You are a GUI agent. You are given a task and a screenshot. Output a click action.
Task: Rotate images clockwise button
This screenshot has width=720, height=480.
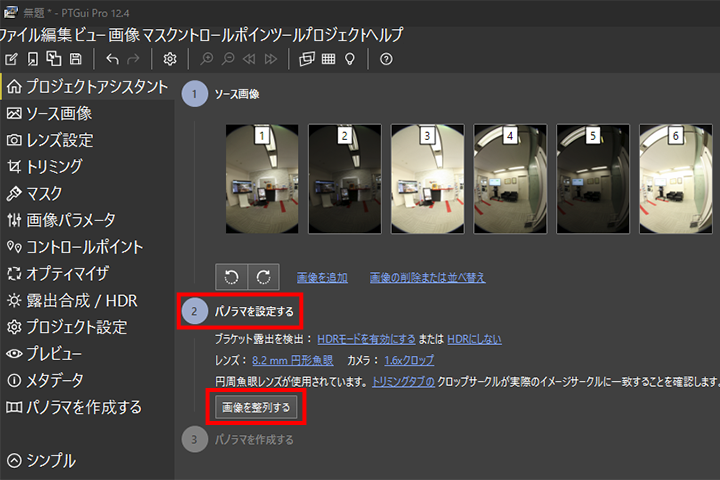(264, 277)
